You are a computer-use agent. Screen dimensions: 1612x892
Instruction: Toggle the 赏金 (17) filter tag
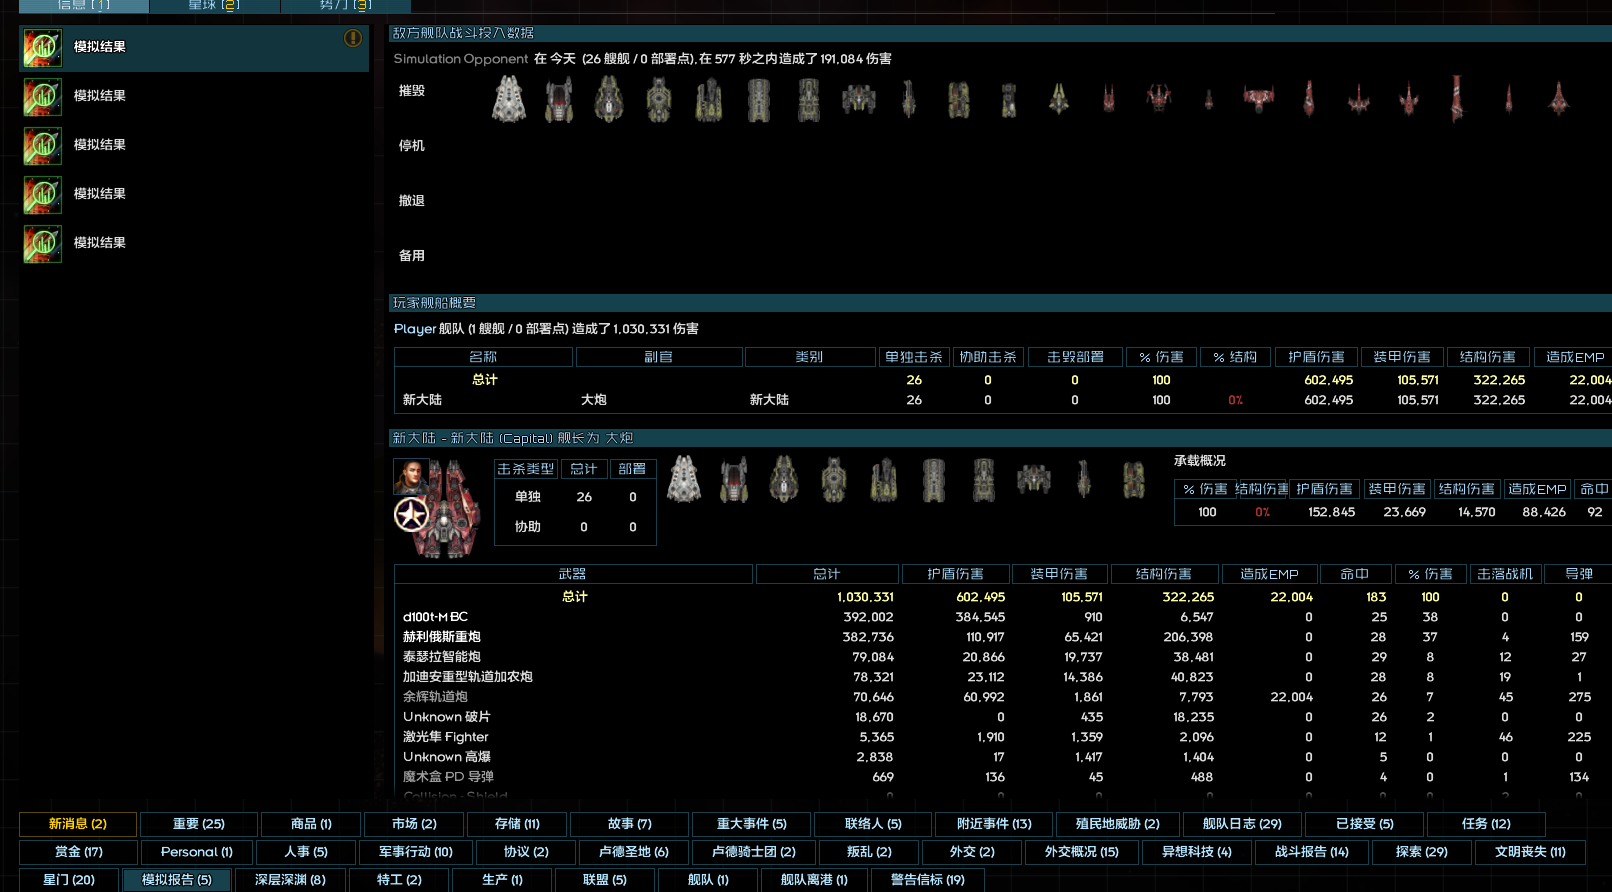click(x=78, y=852)
